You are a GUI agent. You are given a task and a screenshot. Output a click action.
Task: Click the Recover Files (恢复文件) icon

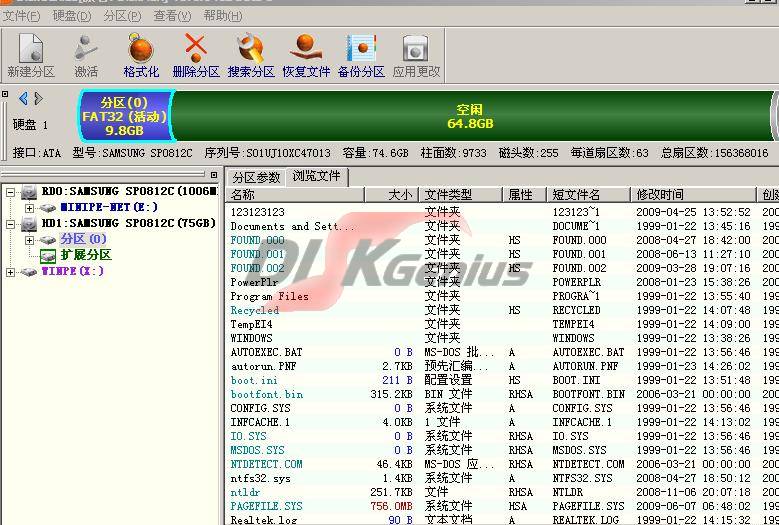point(306,55)
